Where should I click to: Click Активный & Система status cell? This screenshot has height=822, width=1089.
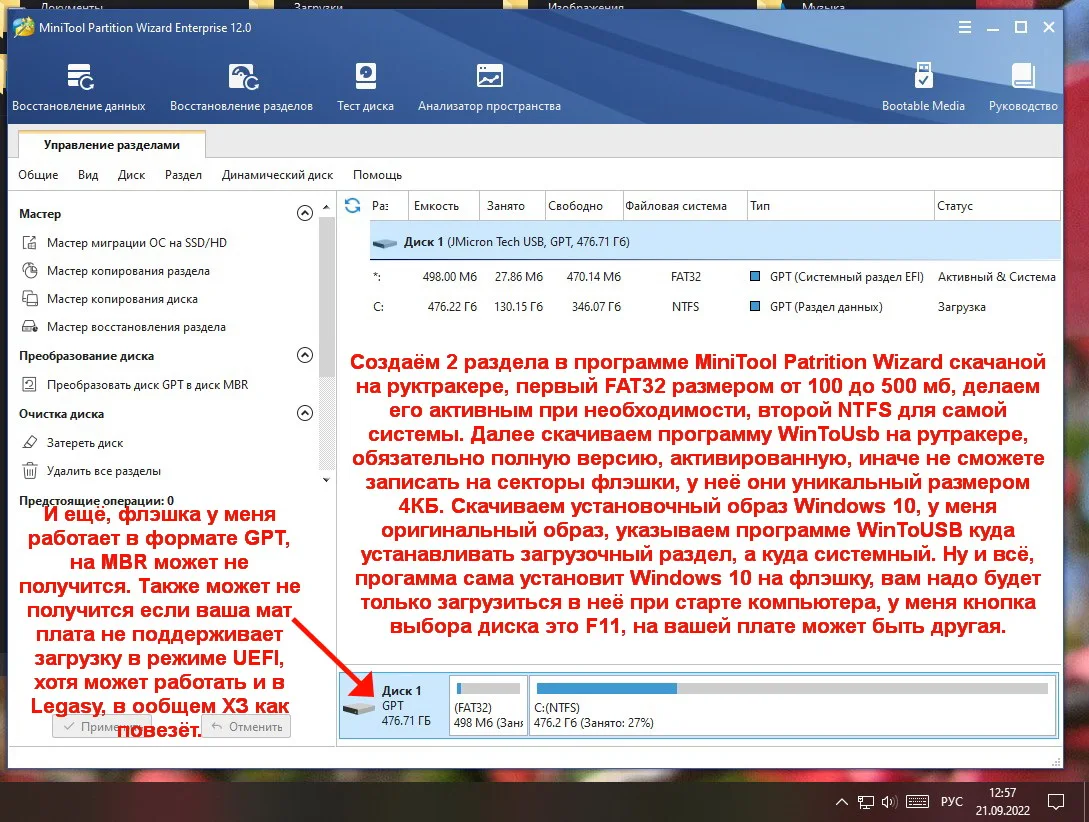click(997, 276)
